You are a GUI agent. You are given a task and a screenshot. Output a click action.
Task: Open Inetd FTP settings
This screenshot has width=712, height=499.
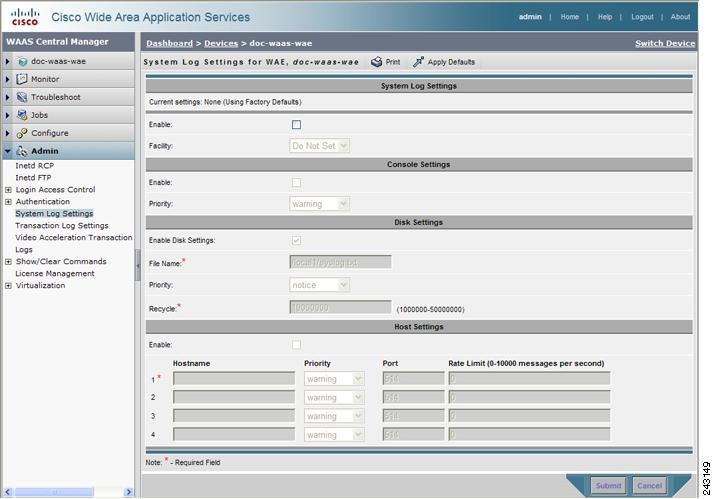[x=33, y=178]
